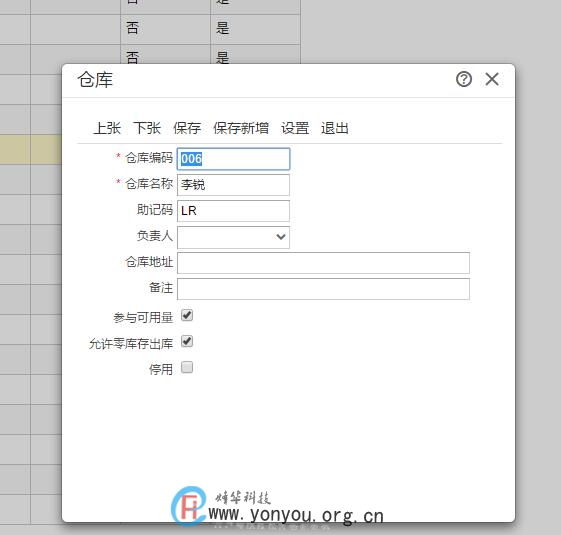Image resolution: width=561 pixels, height=535 pixels.
Task: Select 退出 to exit the form
Action: 335,128
